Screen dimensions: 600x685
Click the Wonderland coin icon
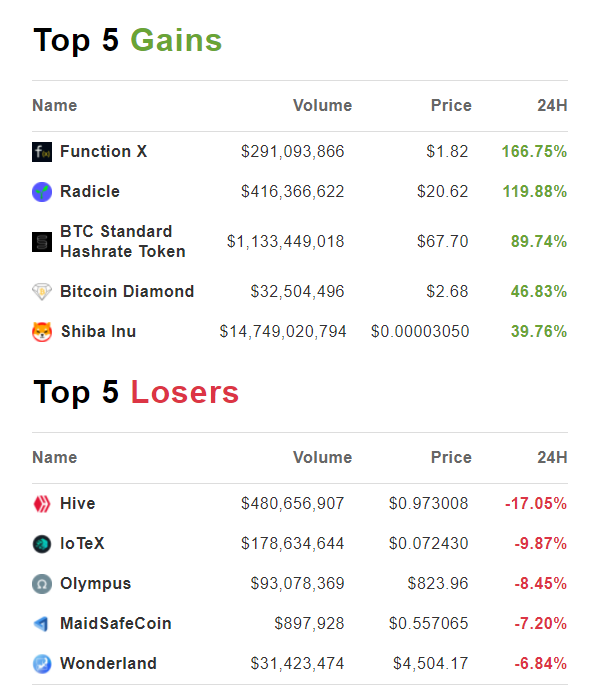[x=41, y=664]
